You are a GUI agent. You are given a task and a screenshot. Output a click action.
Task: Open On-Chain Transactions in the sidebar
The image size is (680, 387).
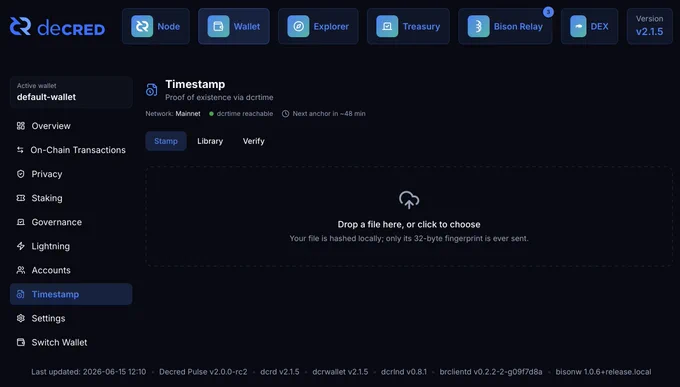(x=71, y=150)
